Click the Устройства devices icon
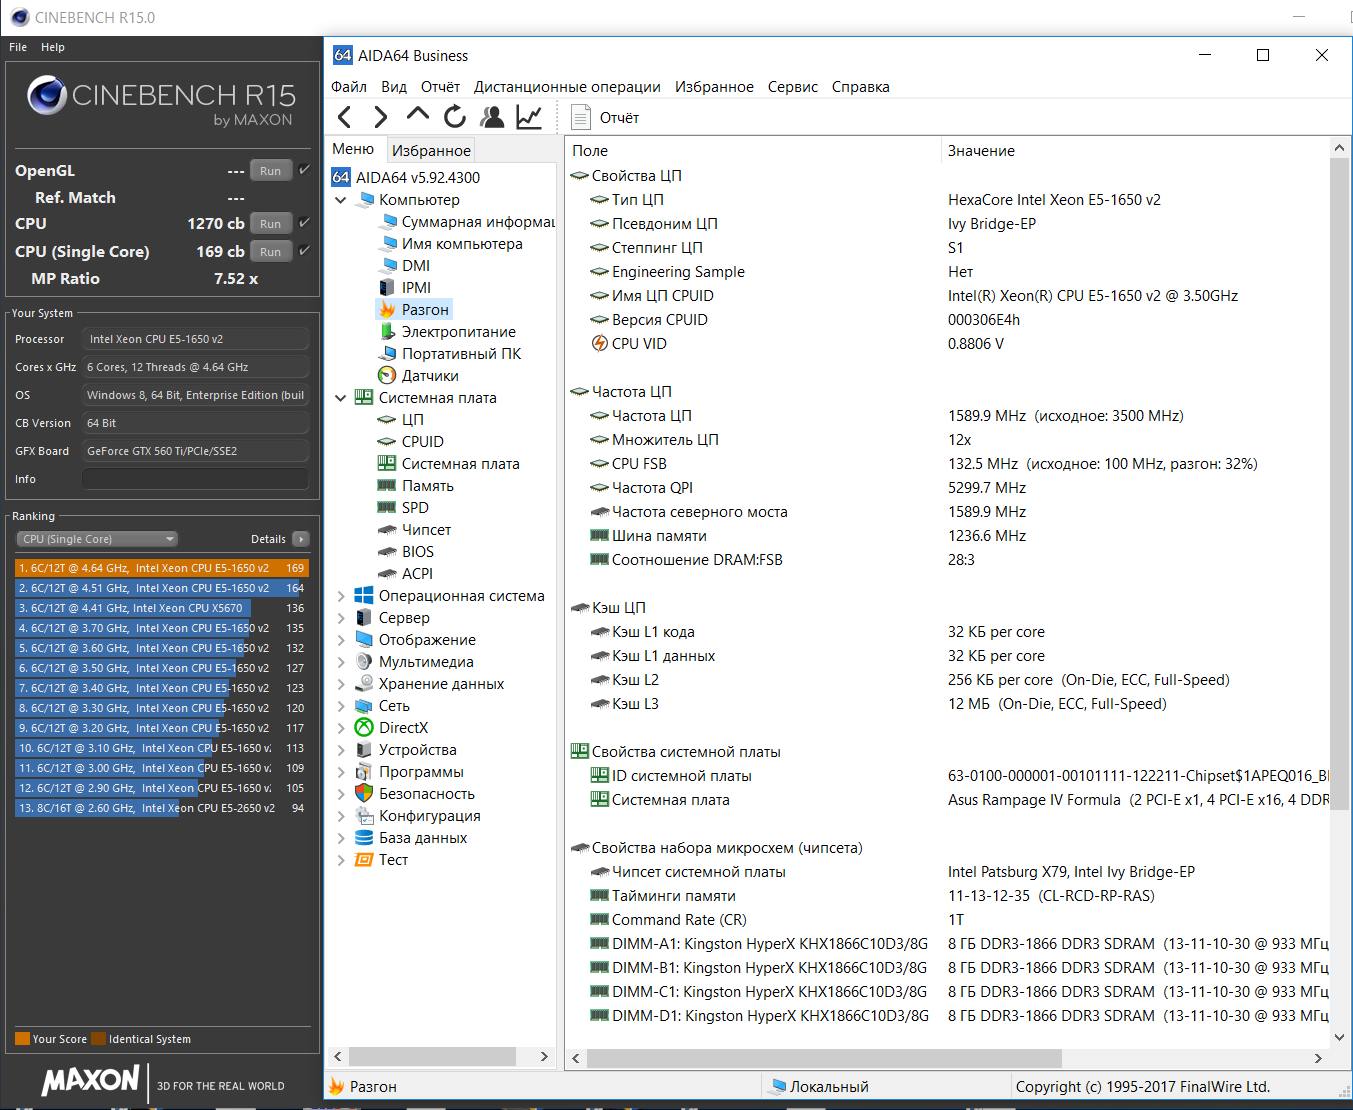 (x=364, y=750)
